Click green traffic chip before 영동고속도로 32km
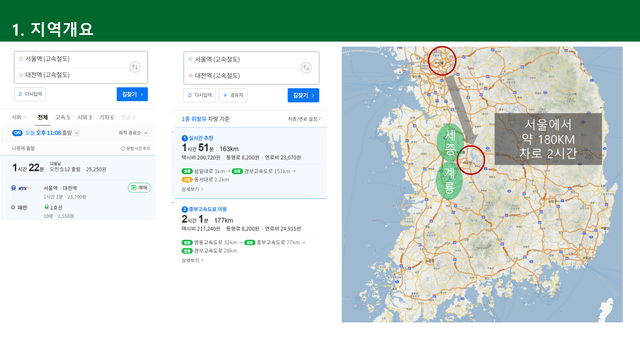 (187, 242)
